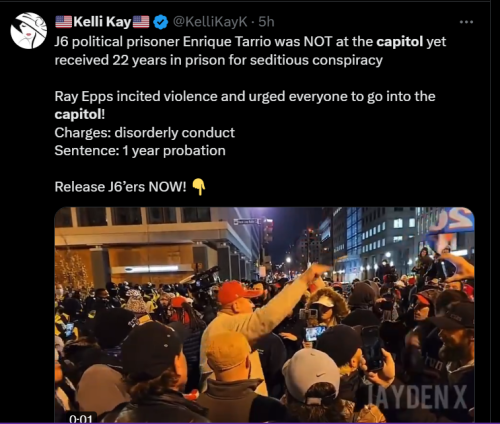This screenshot has height=424, width=500.
Task: Play the embedded night crowd video
Action: (264, 315)
